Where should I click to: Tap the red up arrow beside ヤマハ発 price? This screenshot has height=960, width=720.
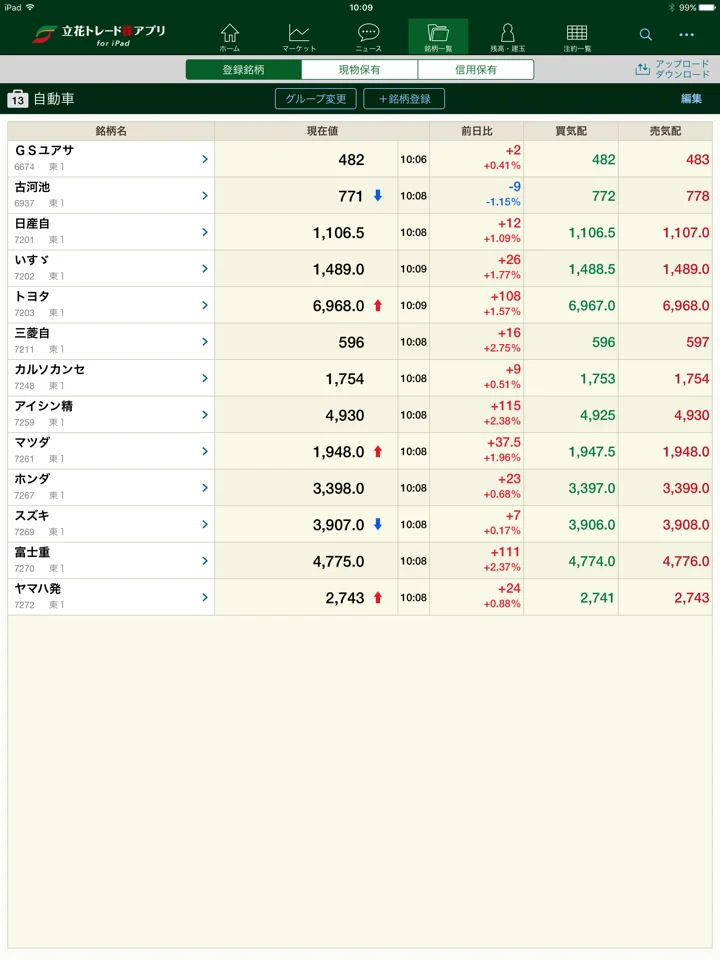click(378, 598)
